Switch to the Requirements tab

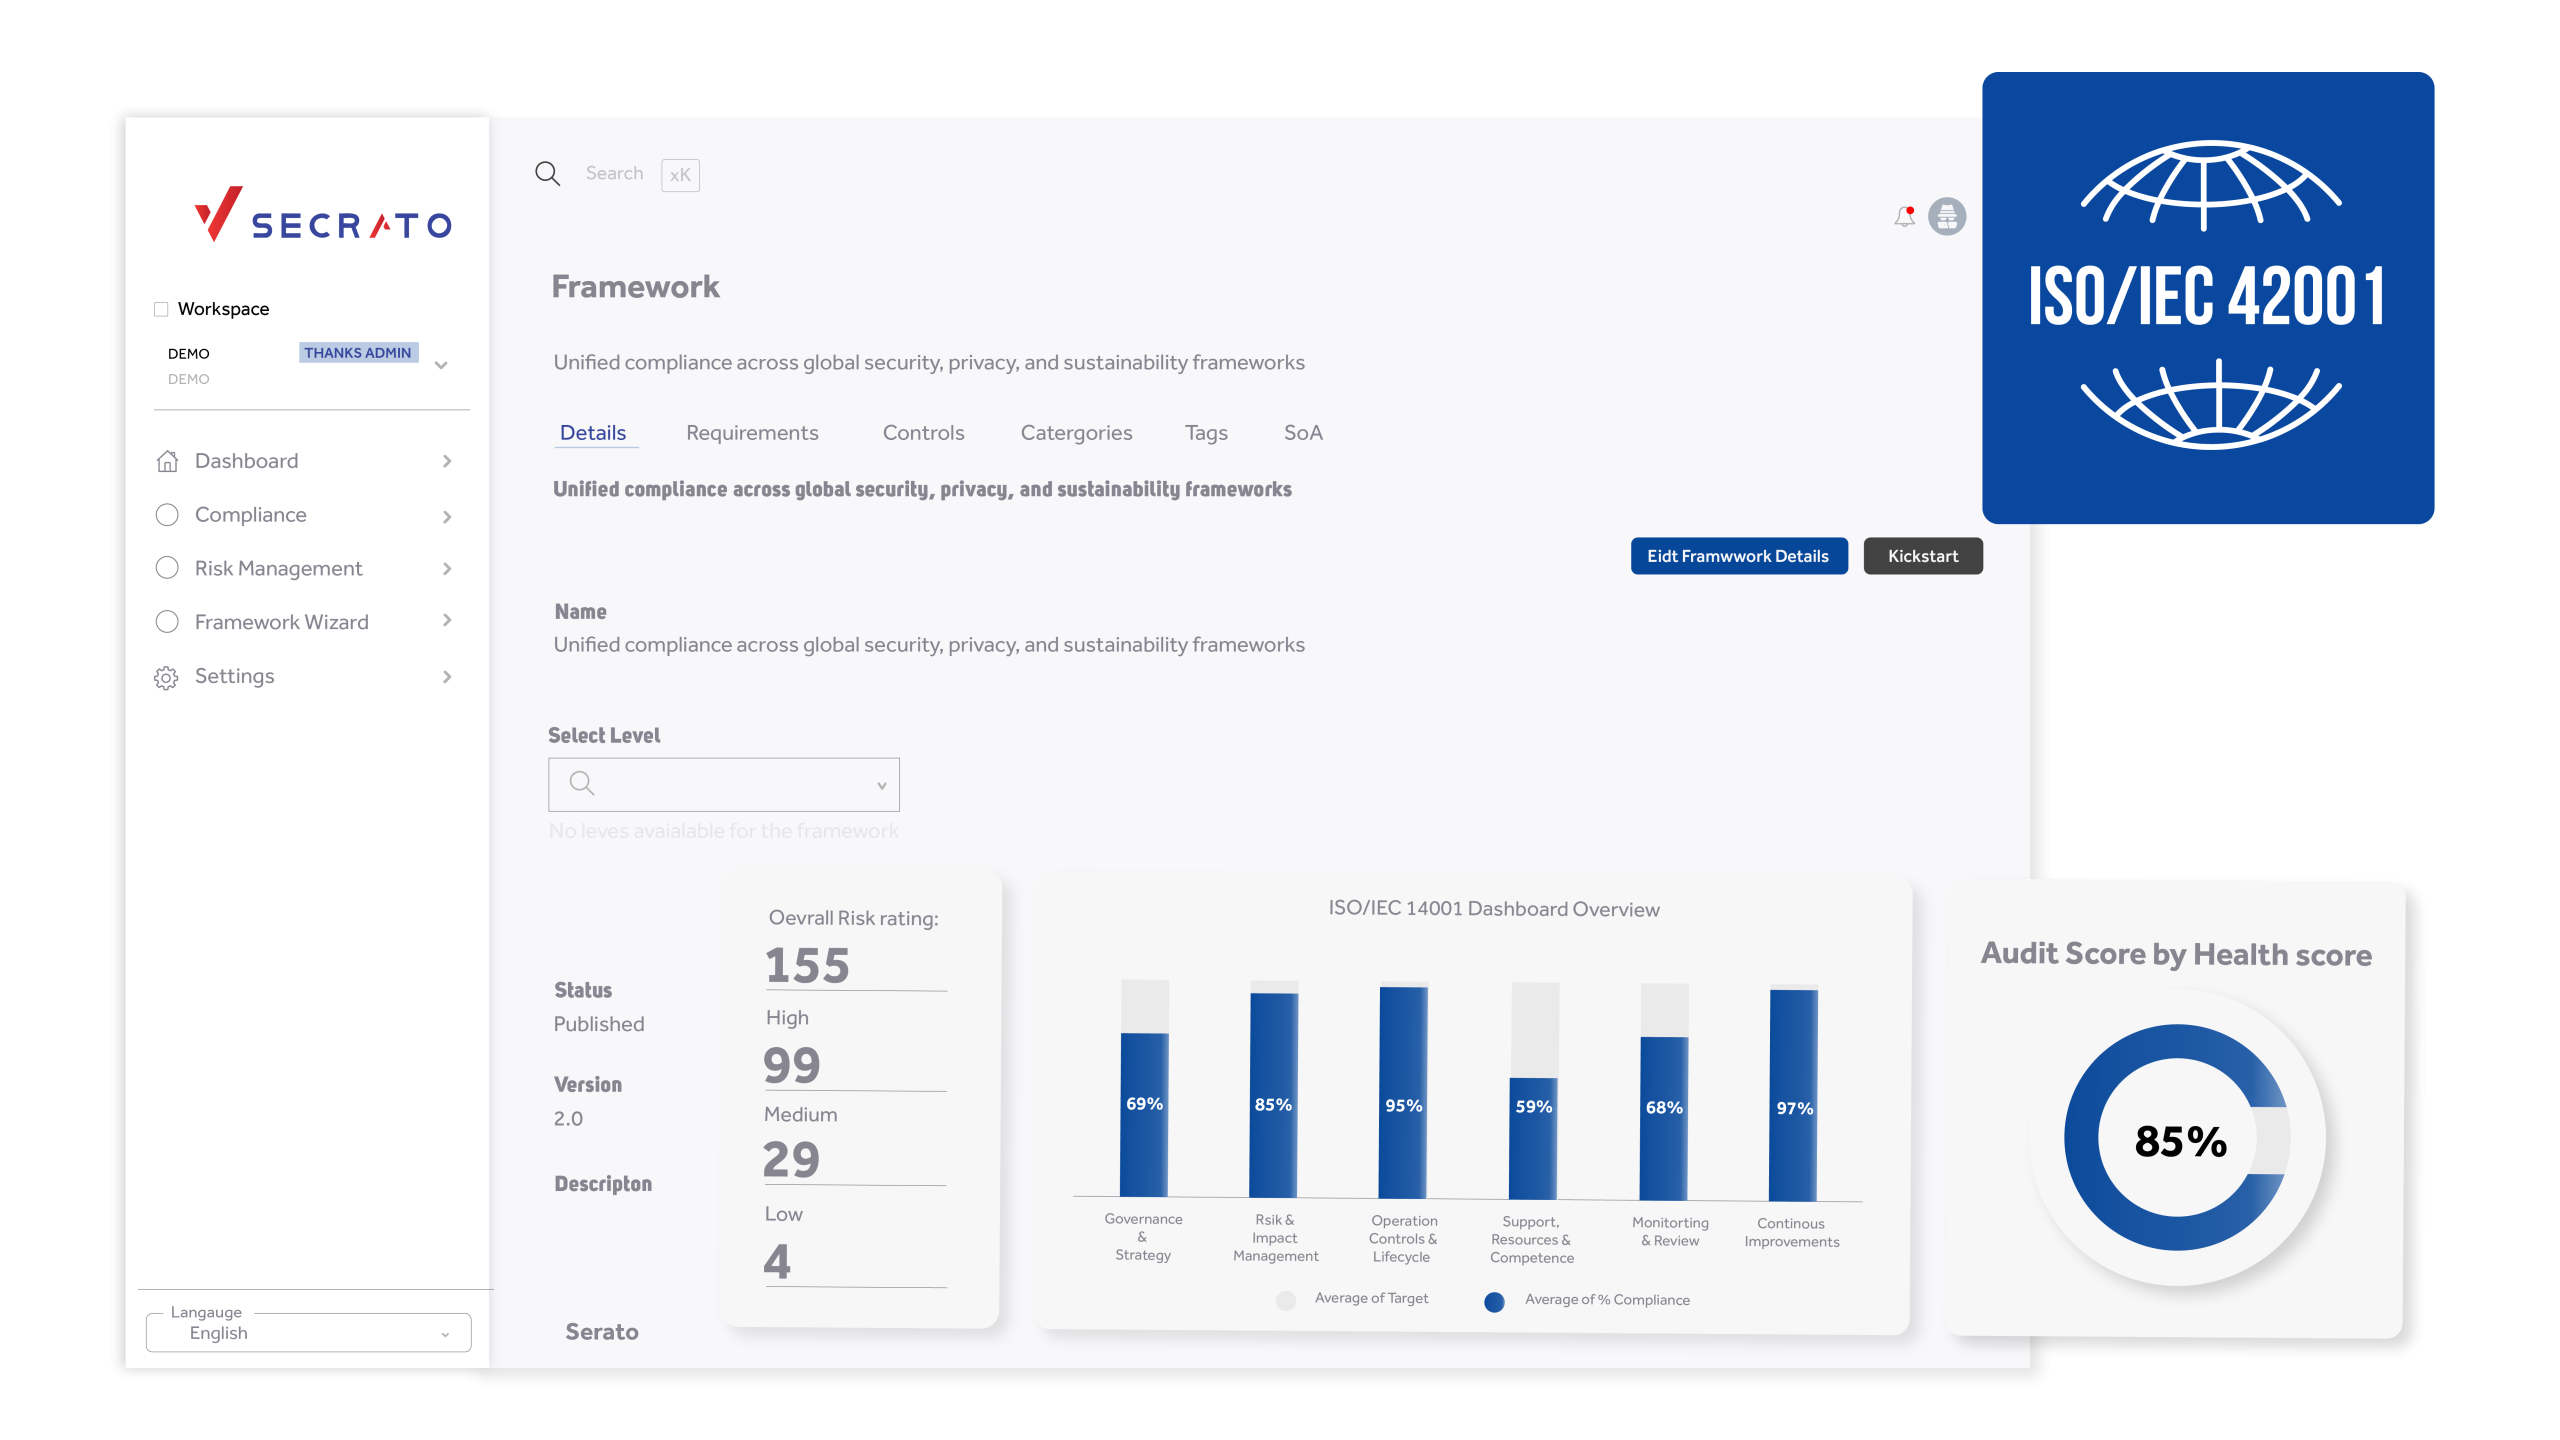[752, 433]
